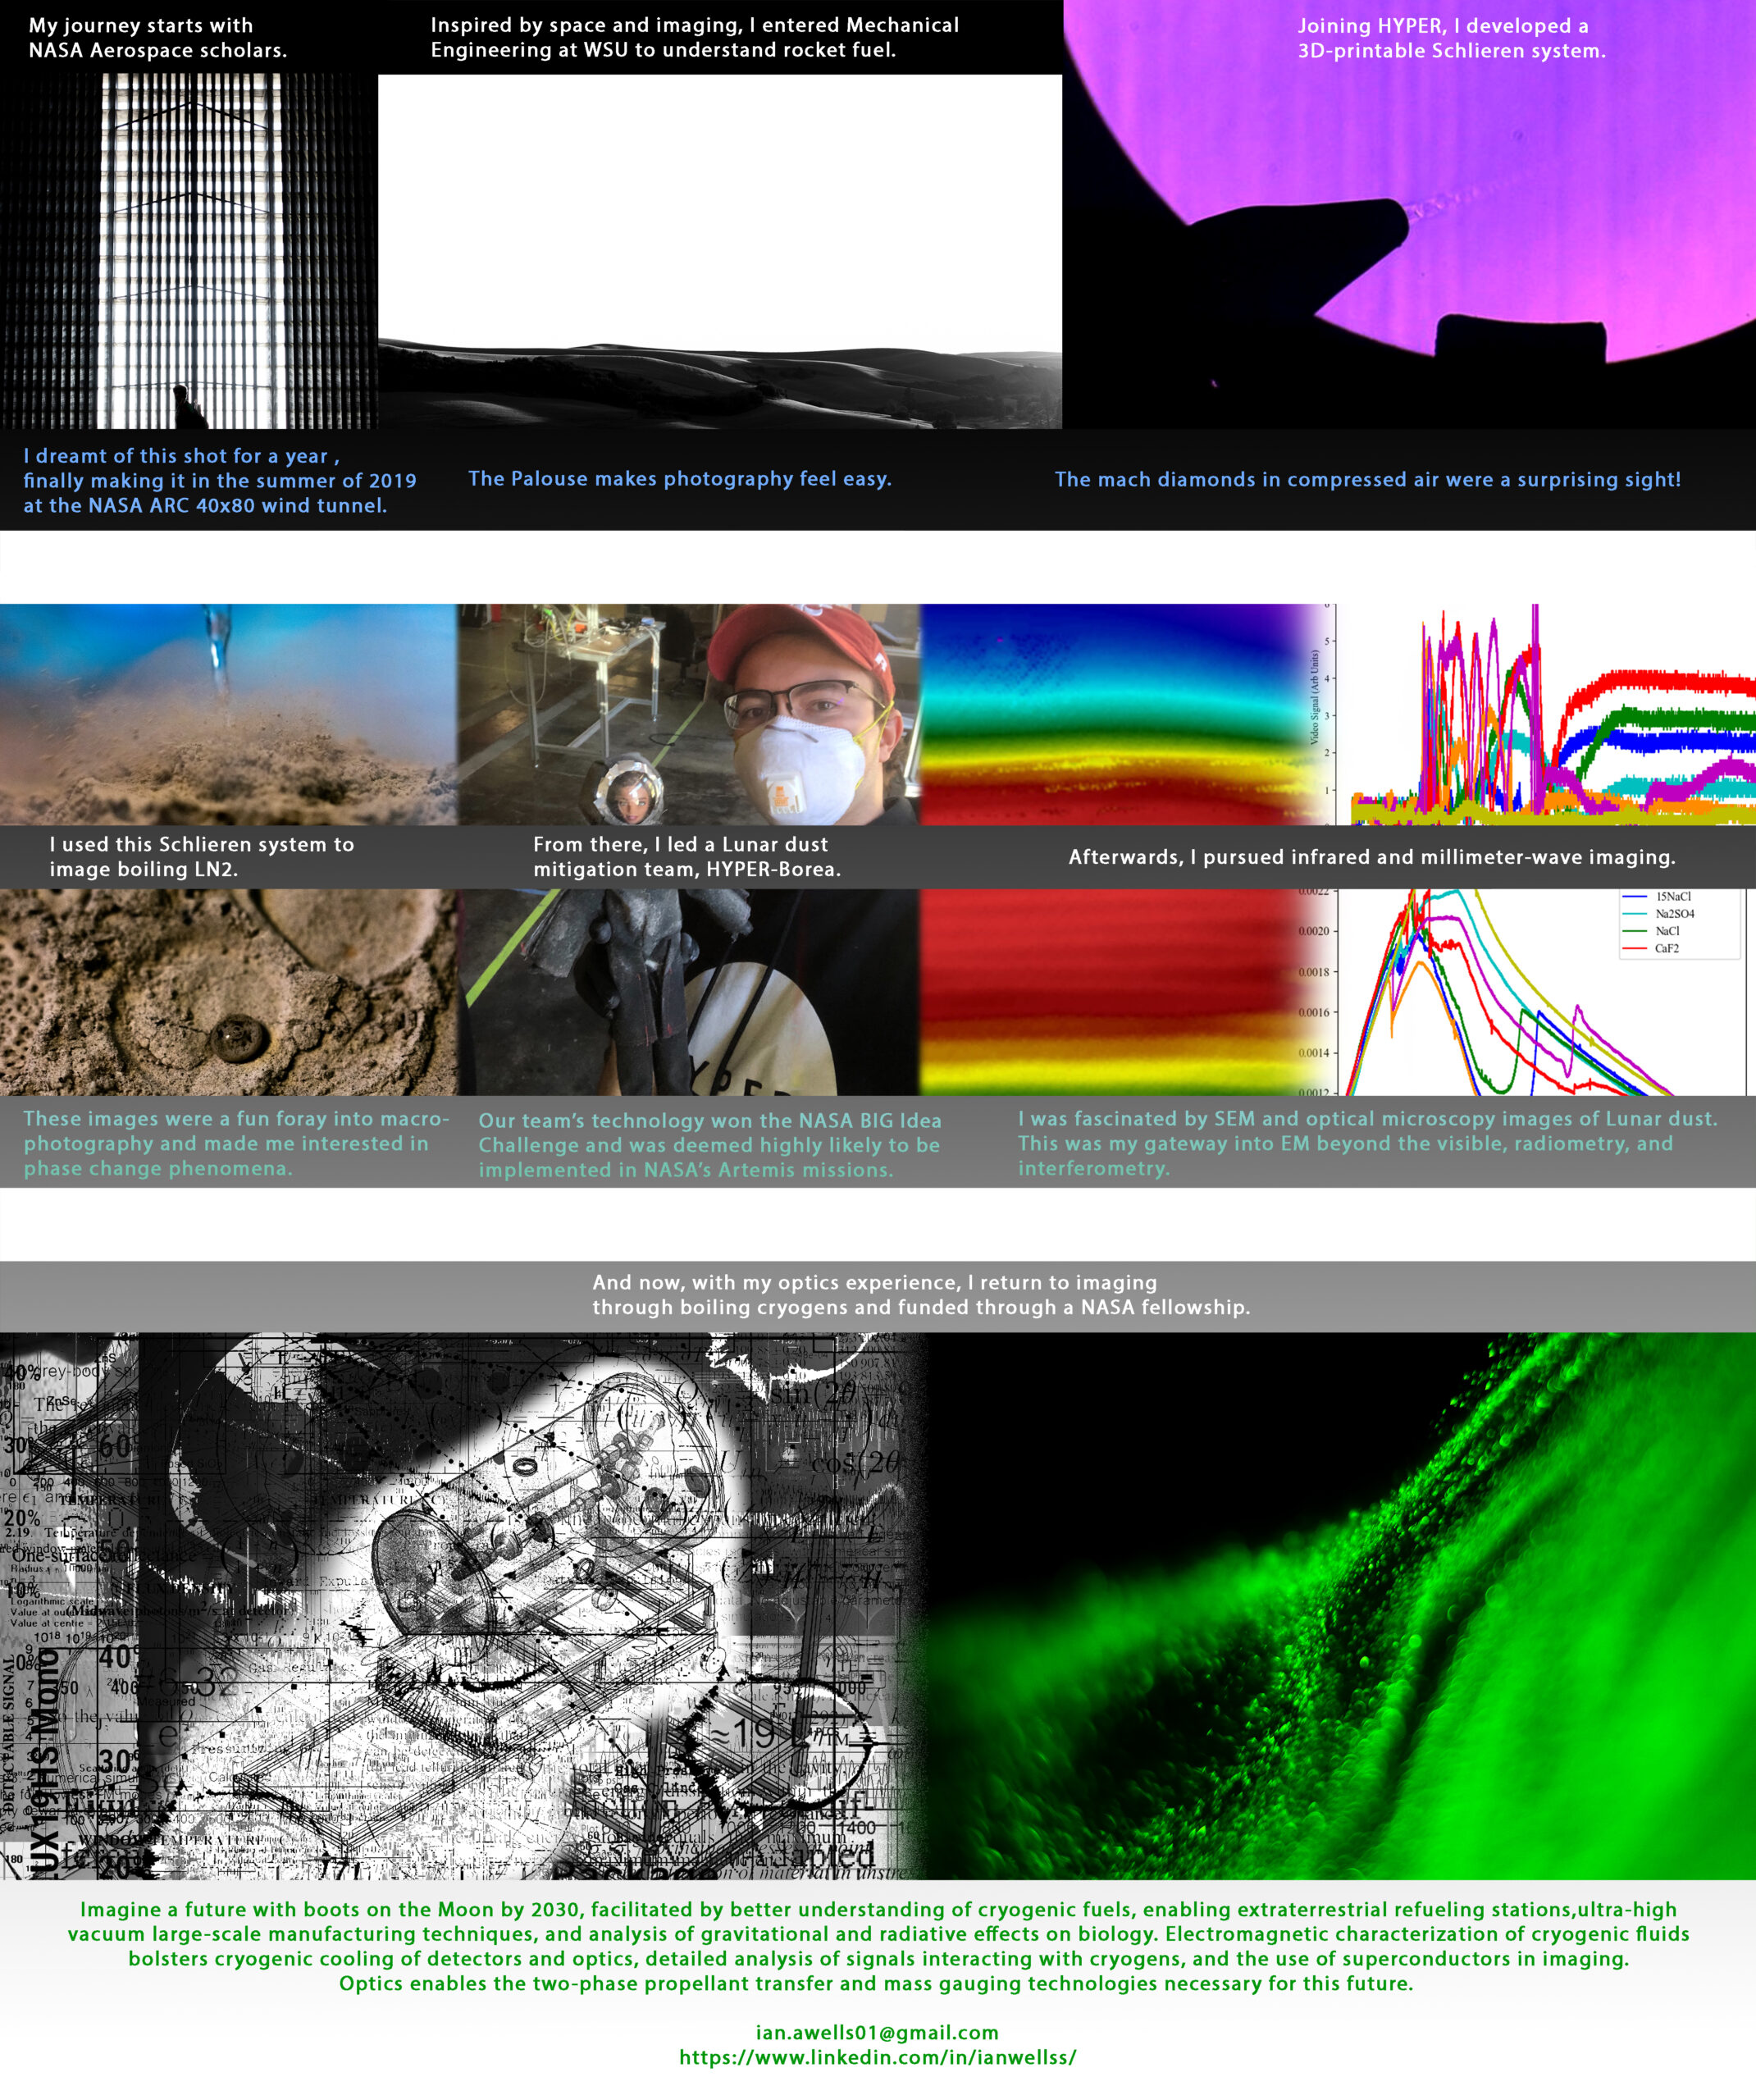Open the LinkedIn profile URL link
Viewport: 1756px width, 2100px height.
click(x=877, y=2057)
